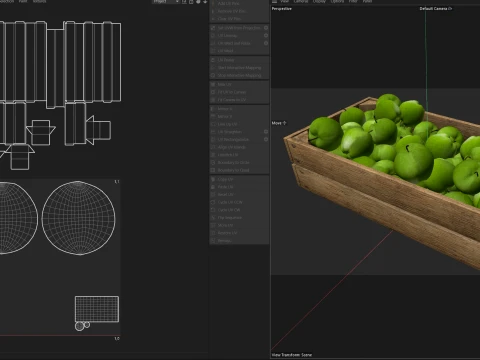
Task: Apply Mirror X to UVs
Action: (239, 109)
